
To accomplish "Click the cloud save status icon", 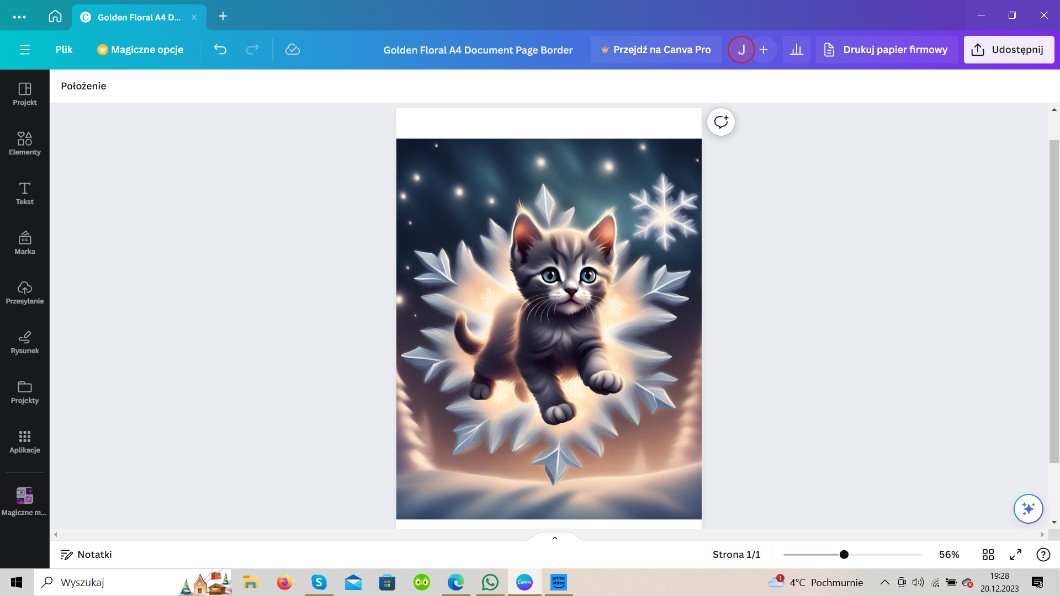I will 292,49.
